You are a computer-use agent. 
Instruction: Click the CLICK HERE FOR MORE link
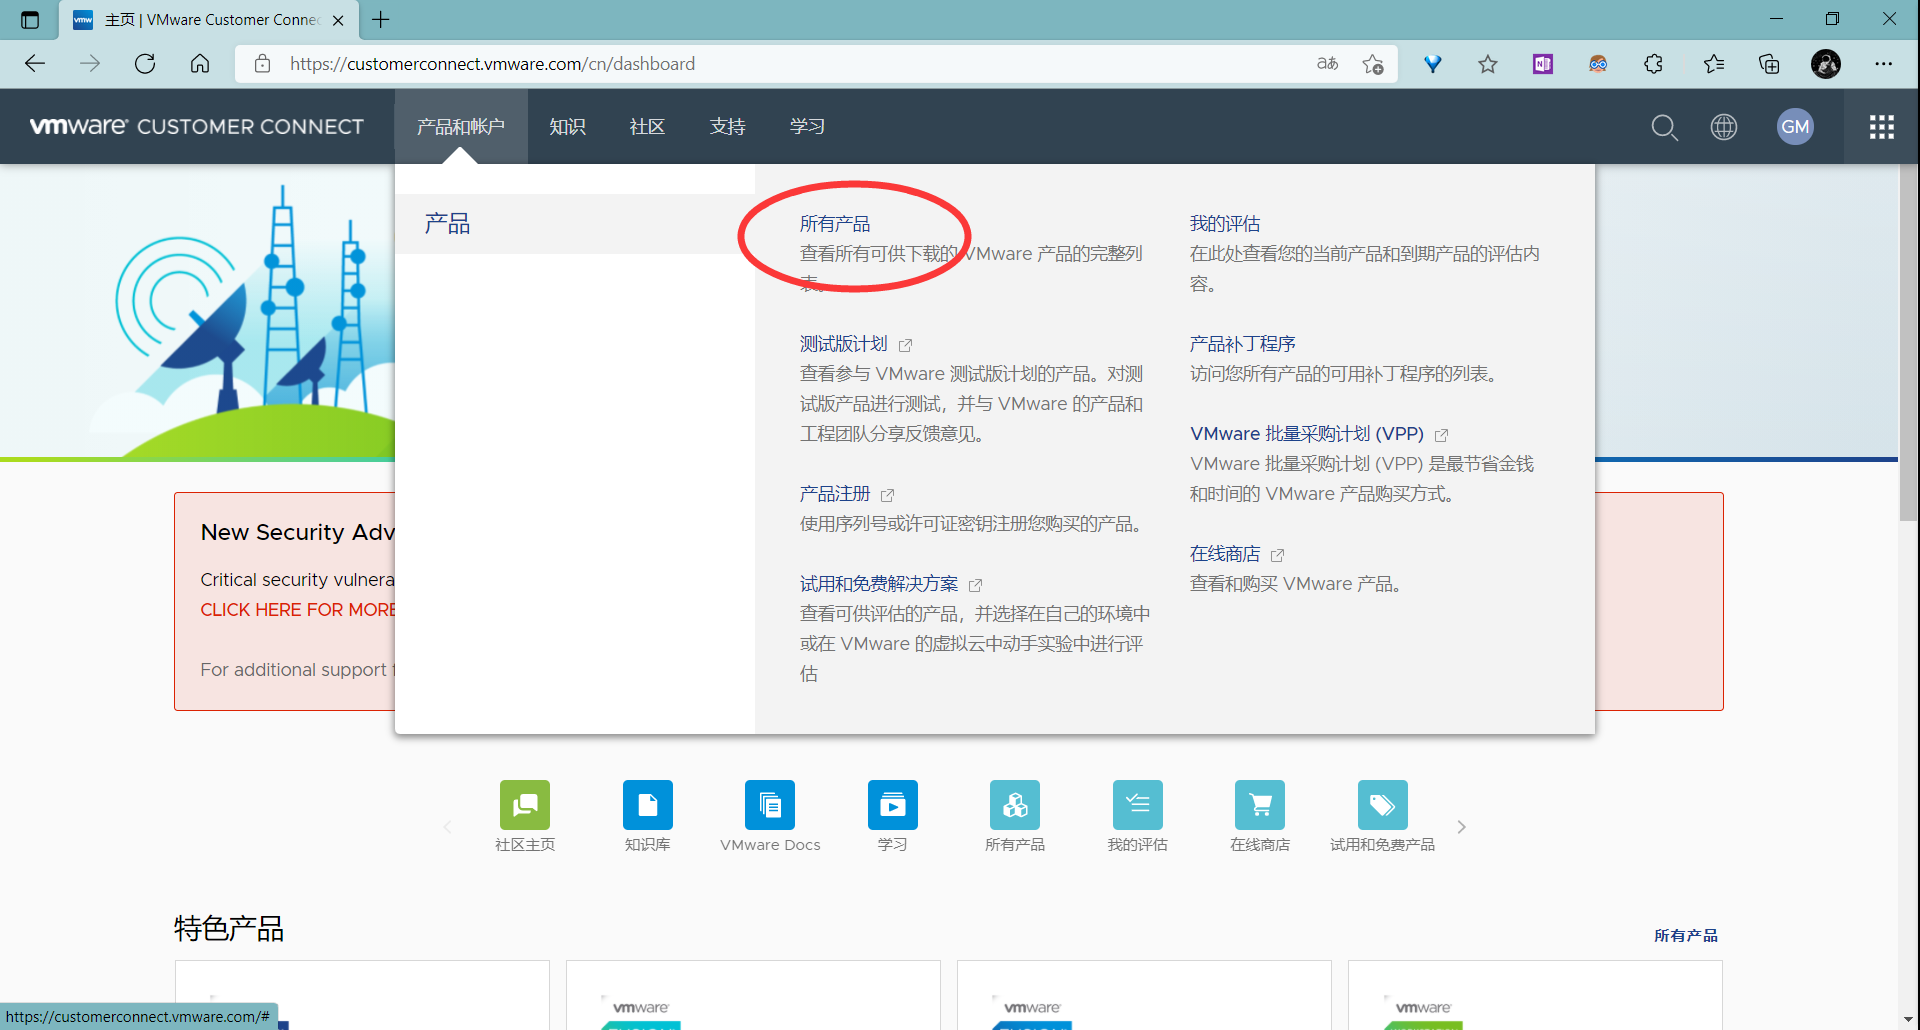(298, 610)
